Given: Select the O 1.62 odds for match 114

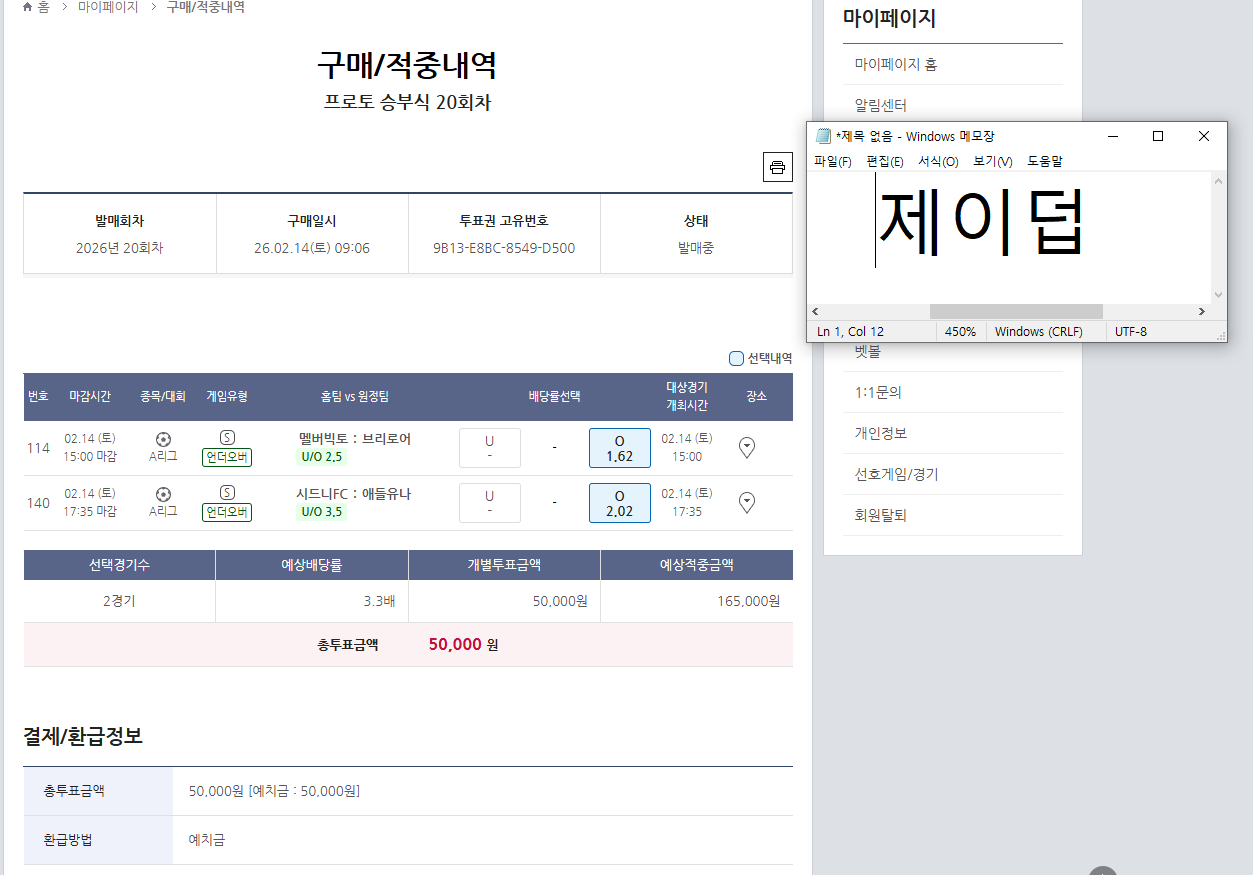Looking at the screenshot, I should 619,448.
